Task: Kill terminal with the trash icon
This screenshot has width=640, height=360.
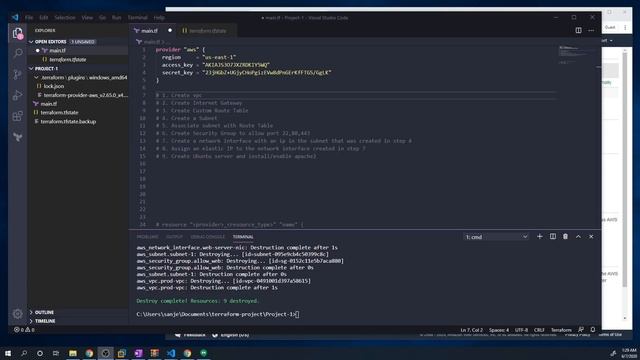Action: 565,236
